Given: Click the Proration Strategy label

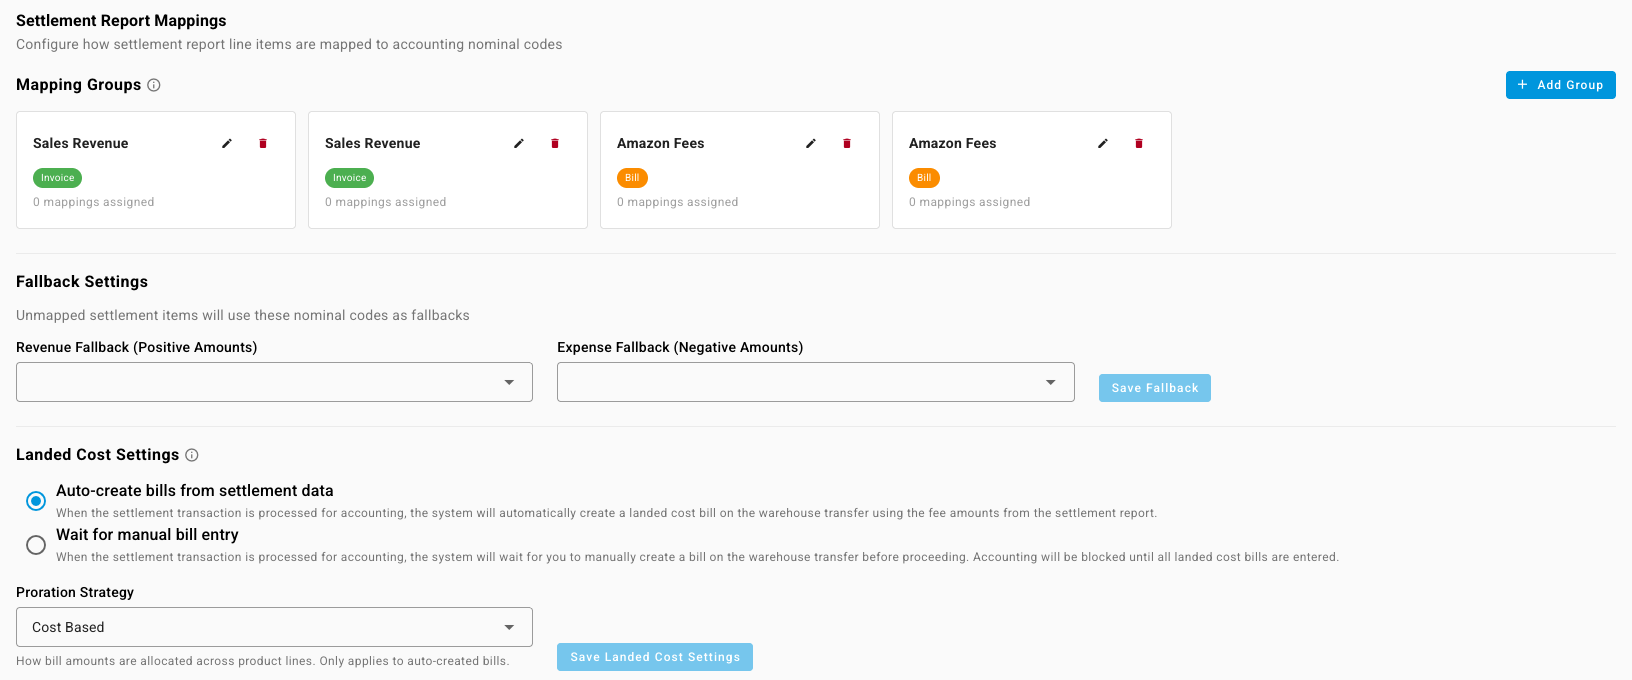Looking at the screenshot, I should click(x=75, y=592).
